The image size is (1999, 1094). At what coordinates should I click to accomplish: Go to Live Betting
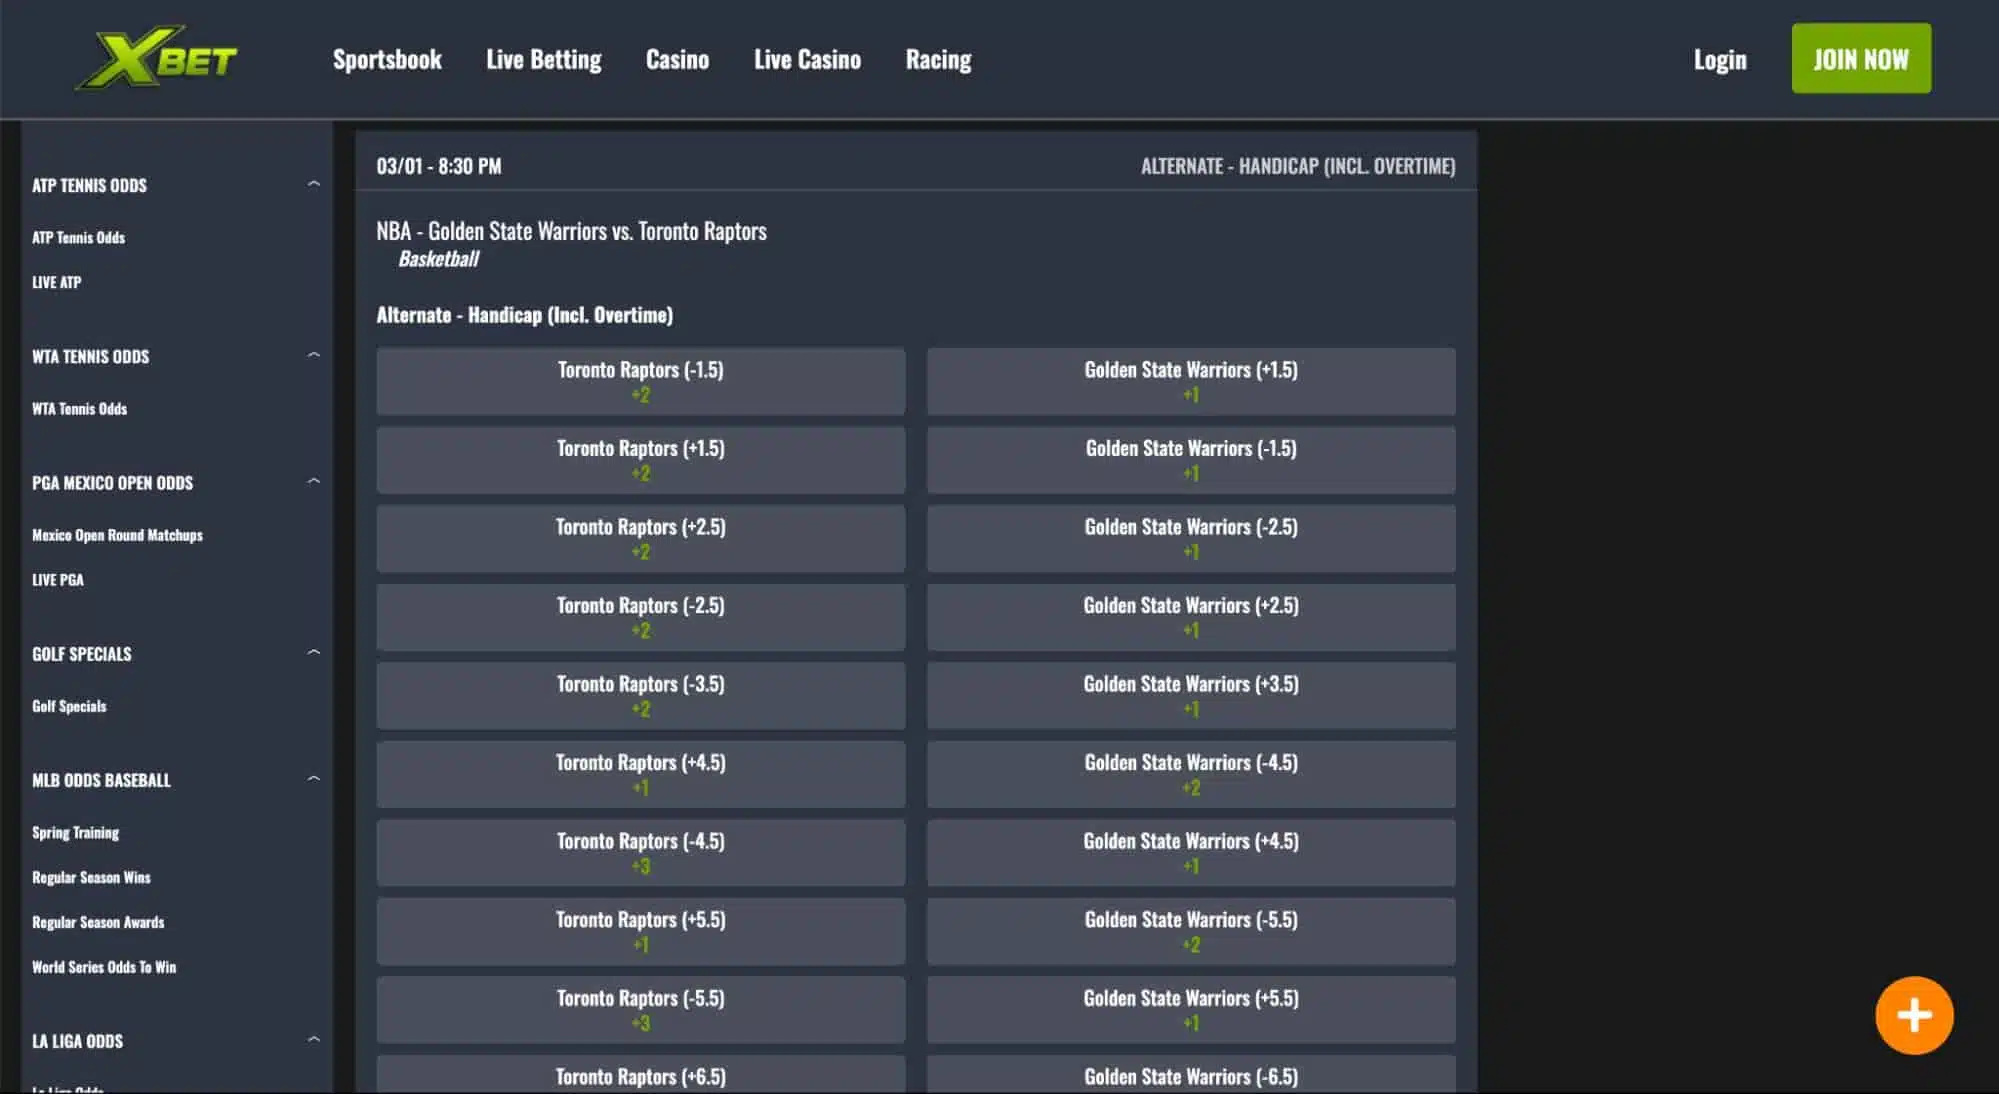pos(543,60)
